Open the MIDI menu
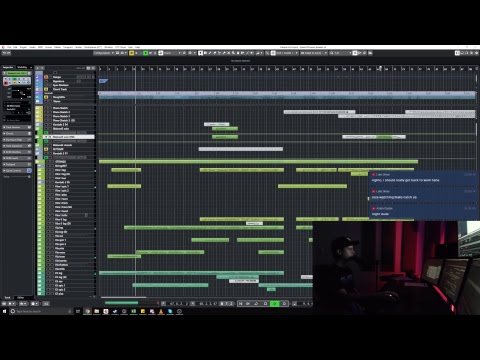This screenshot has width=480, height=360. pyautogui.click(x=40, y=47)
